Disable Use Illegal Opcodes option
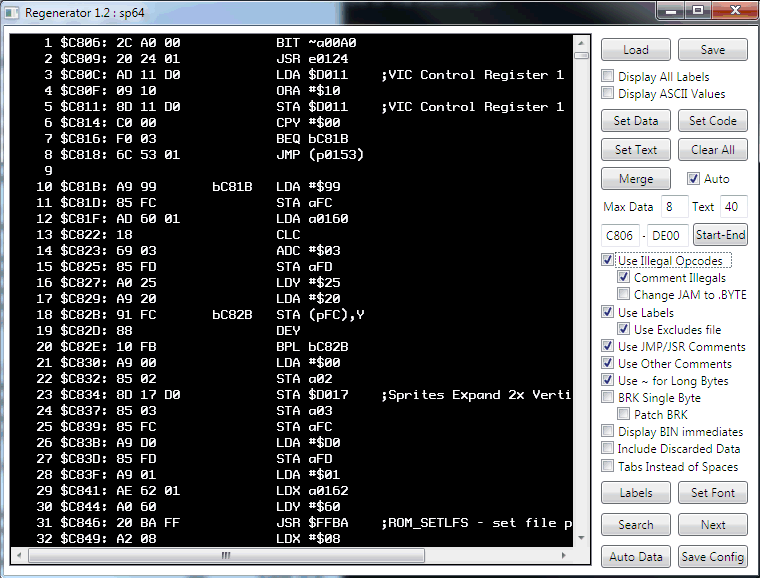This screenshot has height=578, width=760. (x=608, y=261)
